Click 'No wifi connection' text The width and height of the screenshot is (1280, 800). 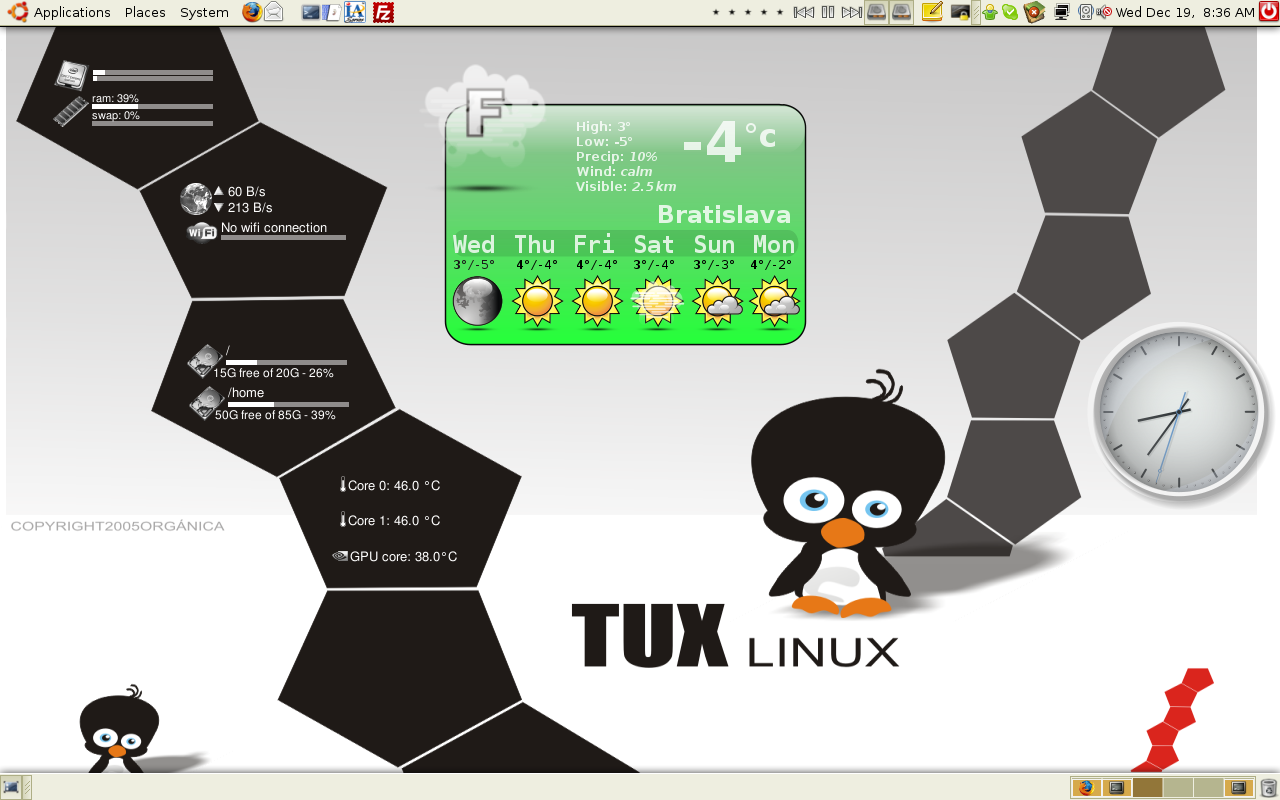pyautogui.click(x=274, y=228)
